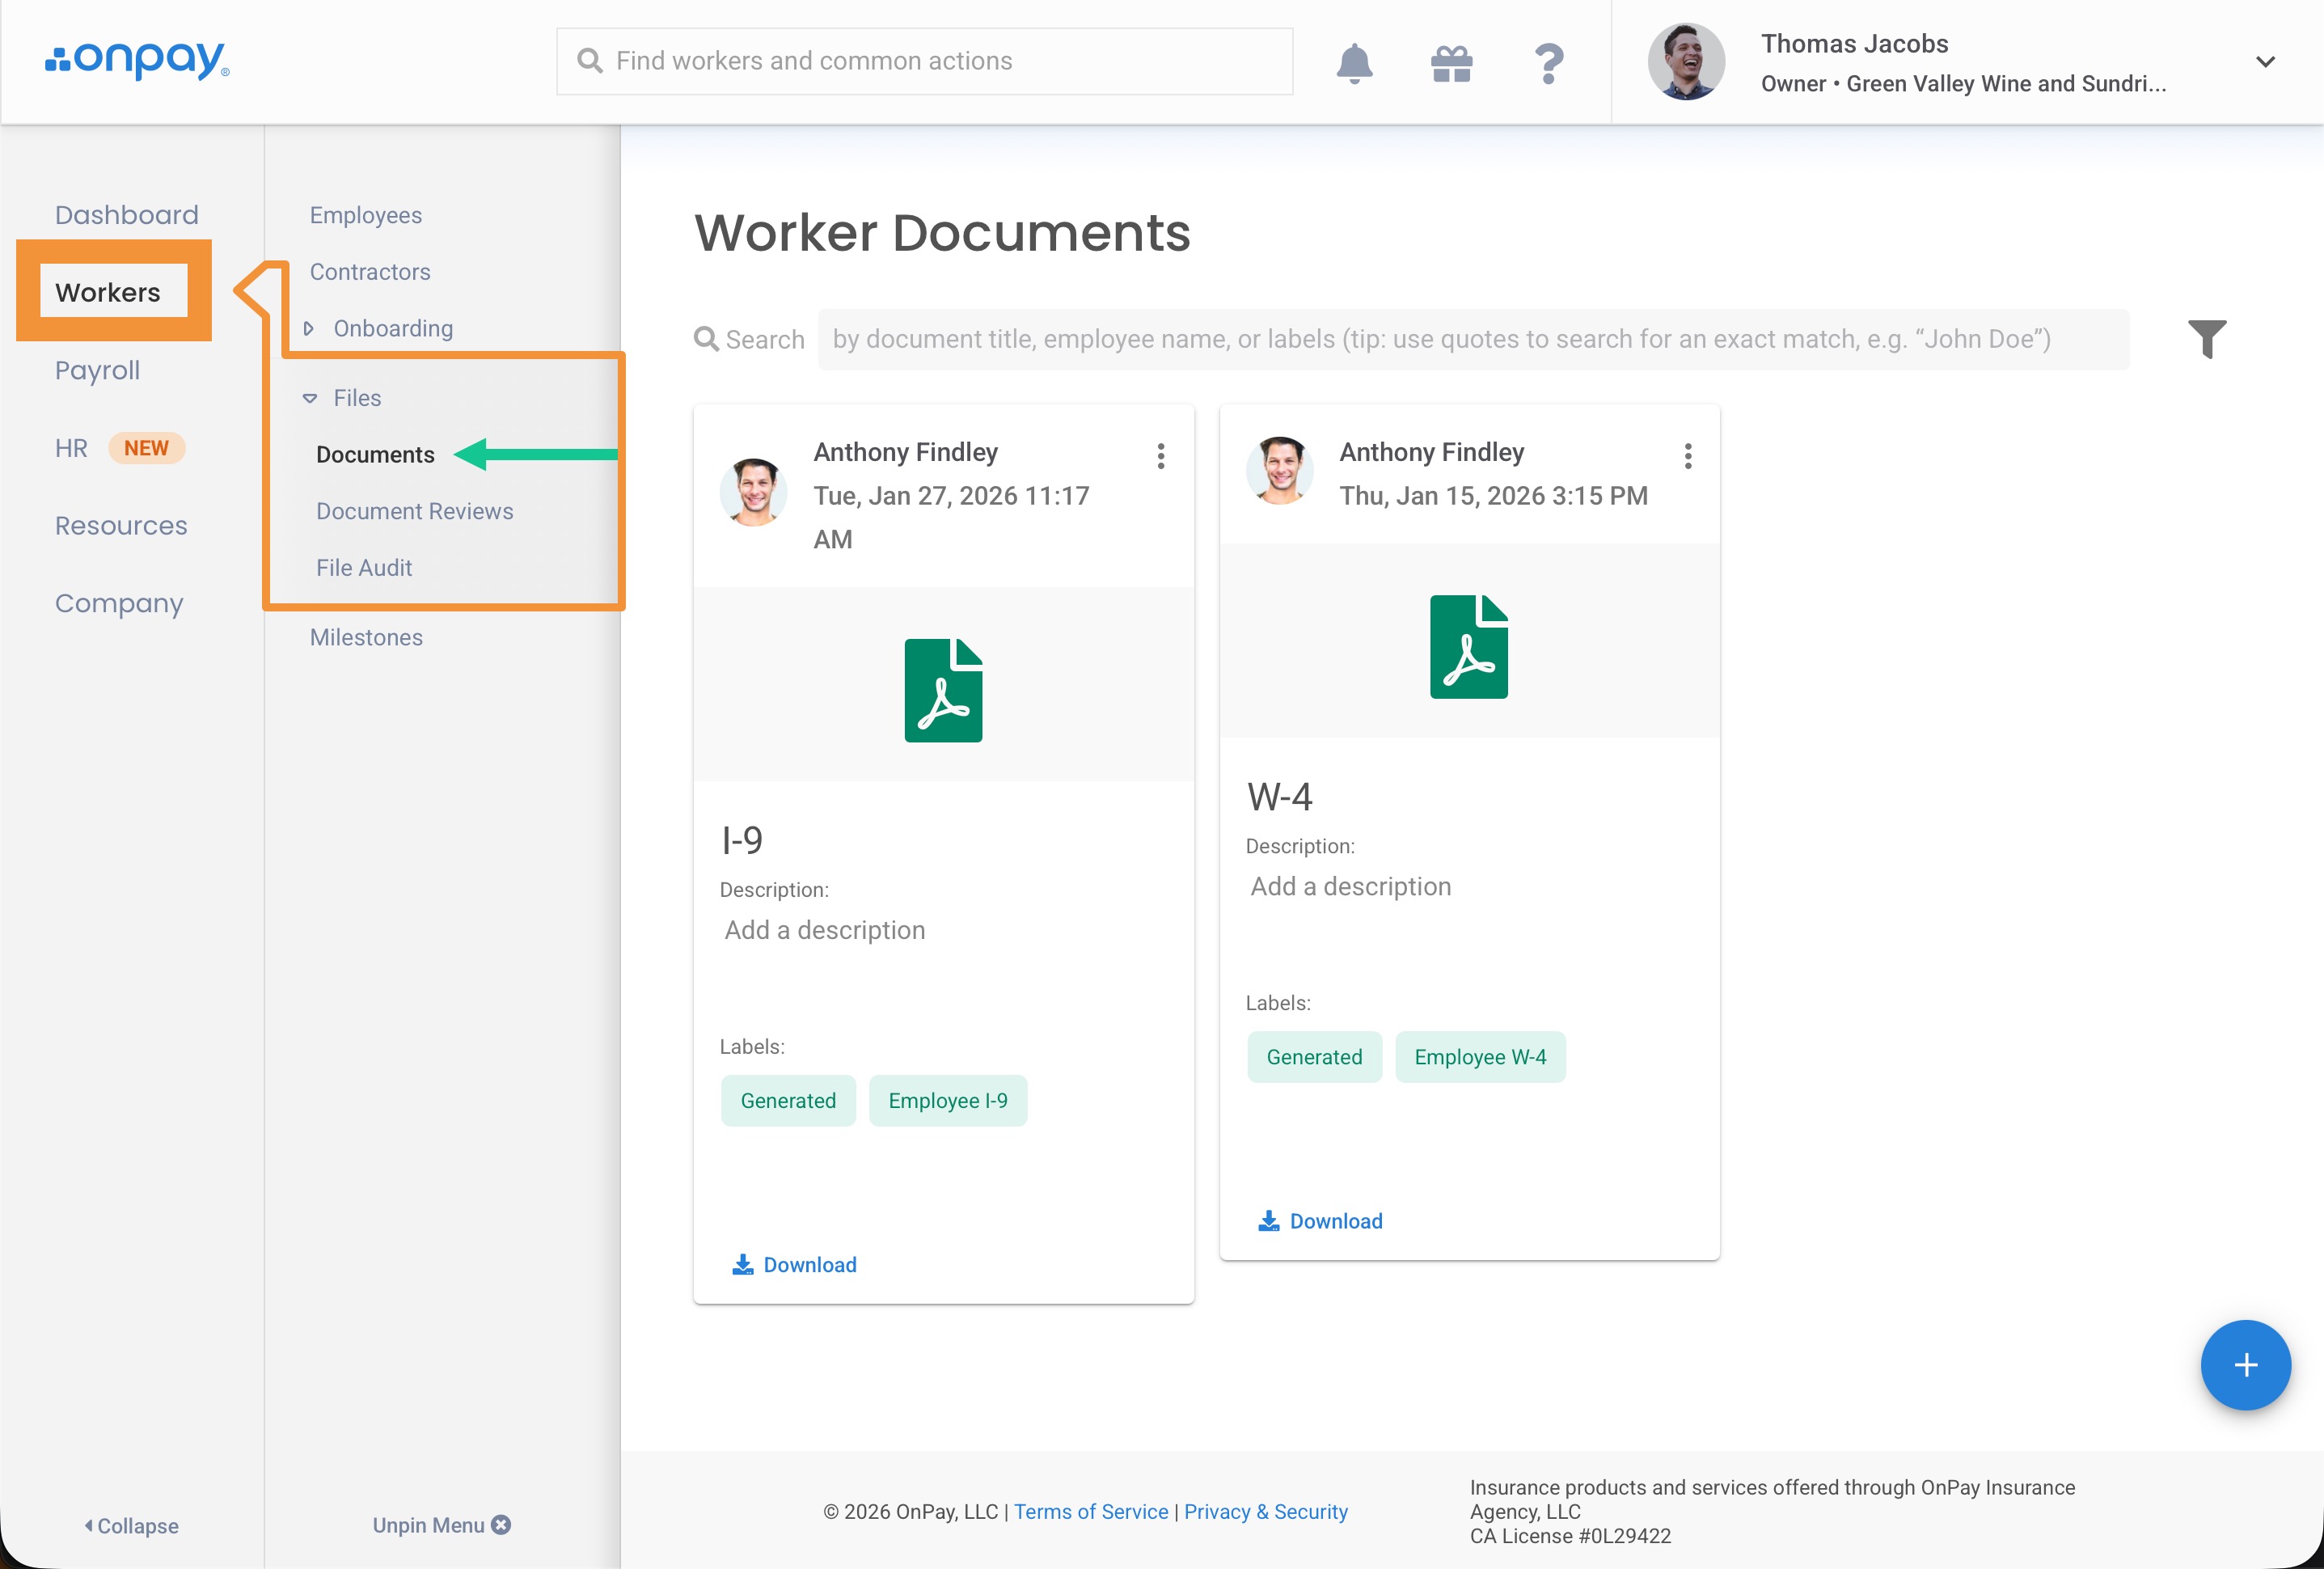Open the notifications bell

point(1354,63)
